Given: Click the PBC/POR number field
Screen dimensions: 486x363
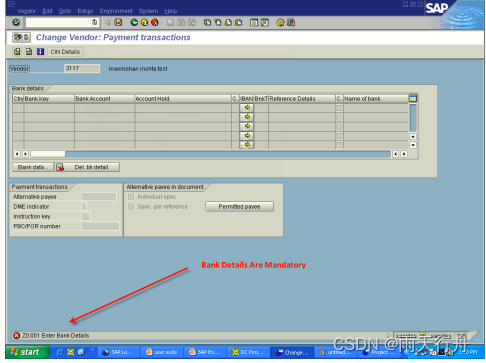Looking at the screenshot, I should tap(100, 226).
